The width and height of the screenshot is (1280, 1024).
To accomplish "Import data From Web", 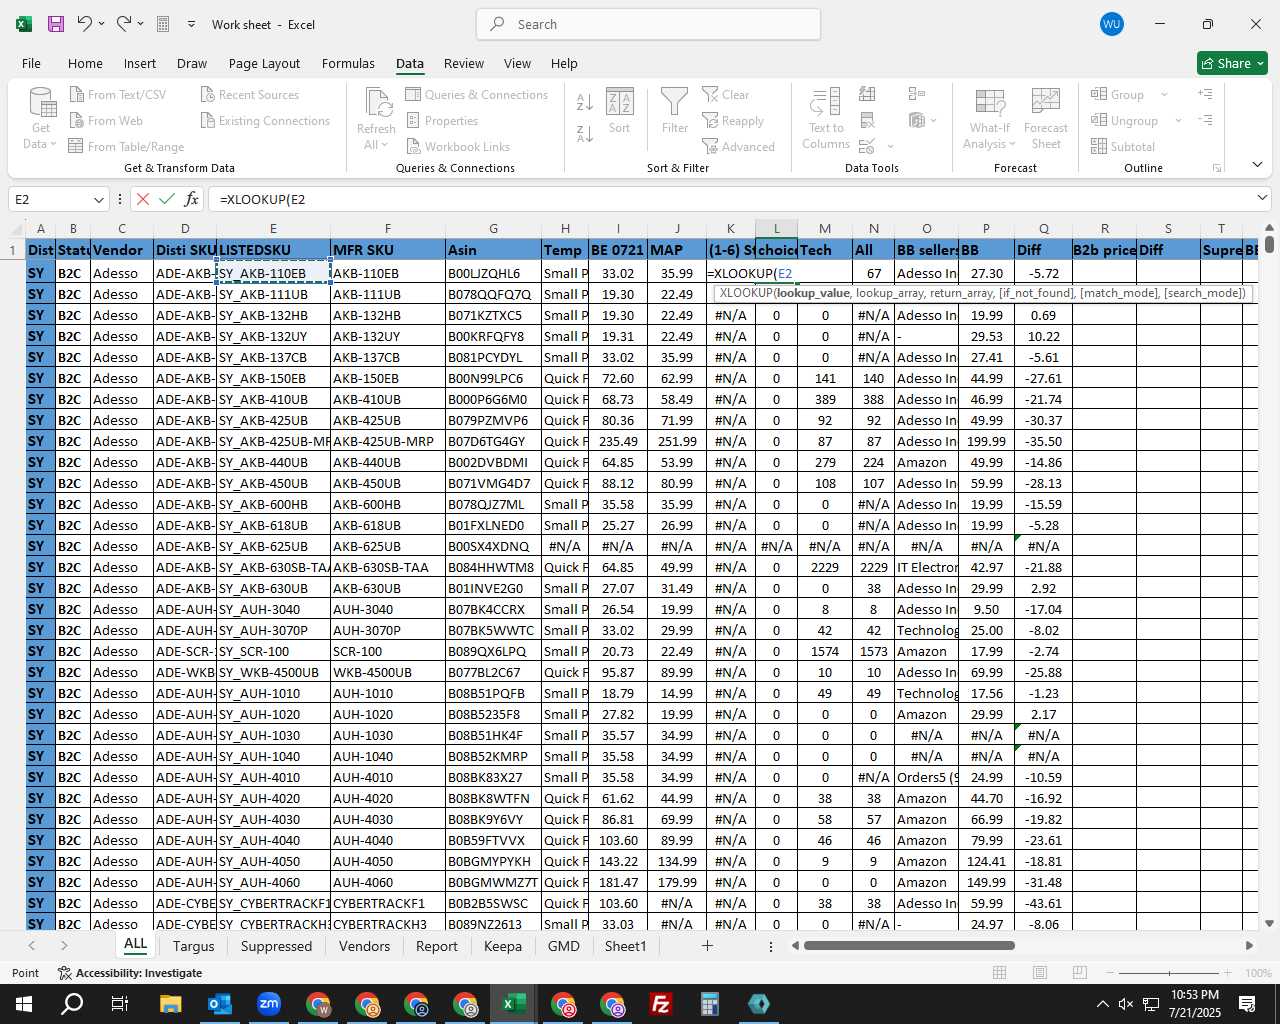I will 106,121.
